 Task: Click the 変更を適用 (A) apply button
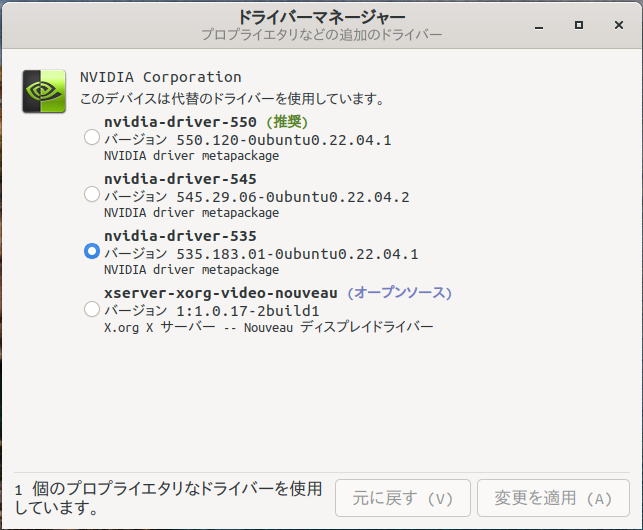[553, 498]
